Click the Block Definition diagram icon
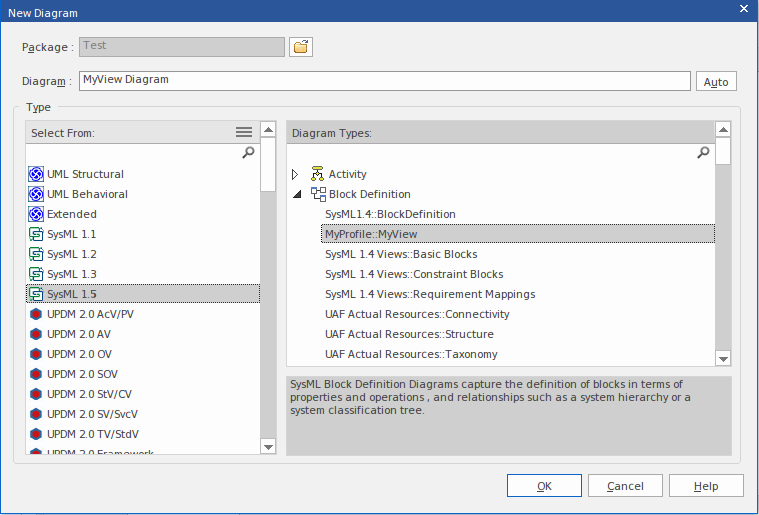 tap(318, 194)
